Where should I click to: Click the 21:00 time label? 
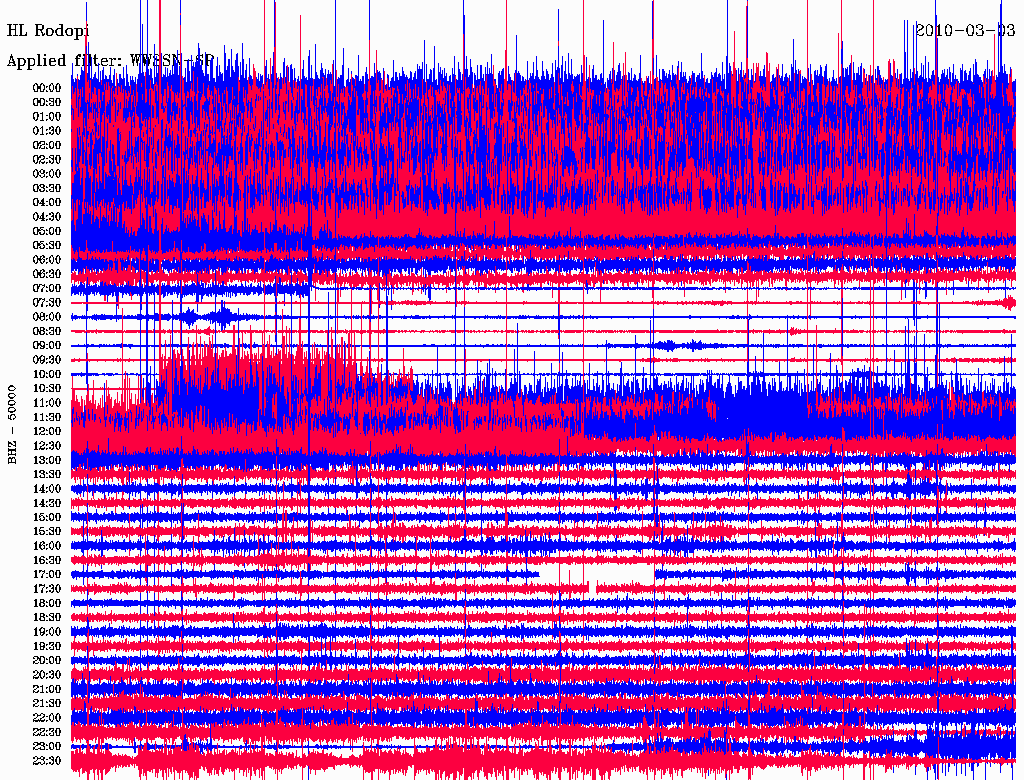47,689
